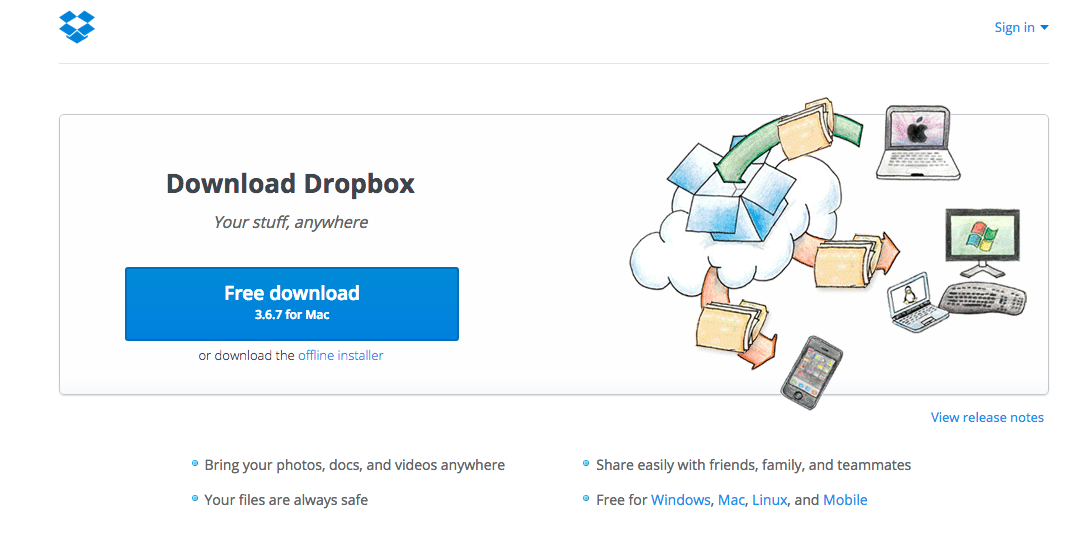Click the 'Your stuff, anywhere' tagline
Viewport: 1090px width, 557px height.
pyautogui.click(x=291, y=223)
